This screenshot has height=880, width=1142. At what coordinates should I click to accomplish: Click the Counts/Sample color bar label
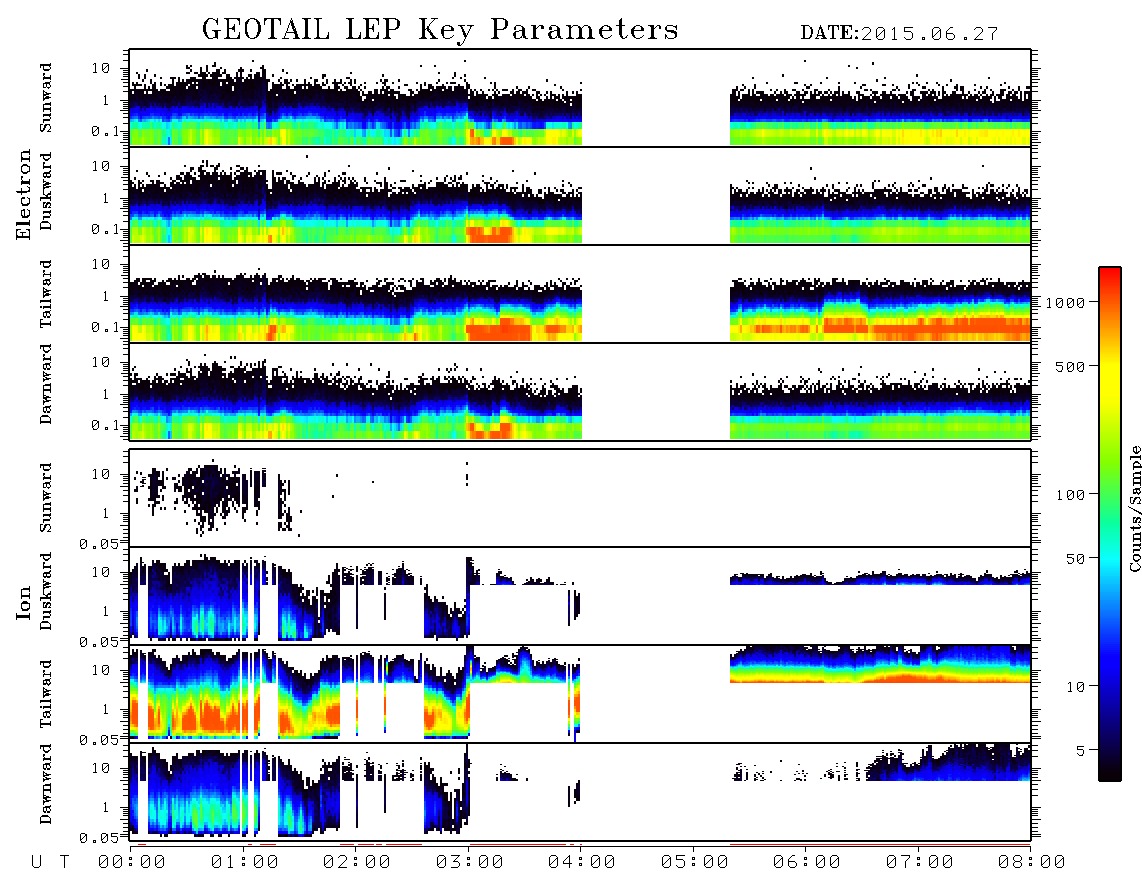(1134, 509)
